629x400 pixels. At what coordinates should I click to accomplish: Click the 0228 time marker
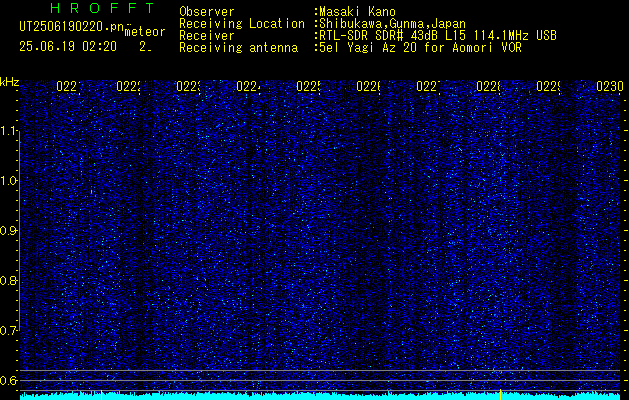pyautogui.click(x=489, y=86)
